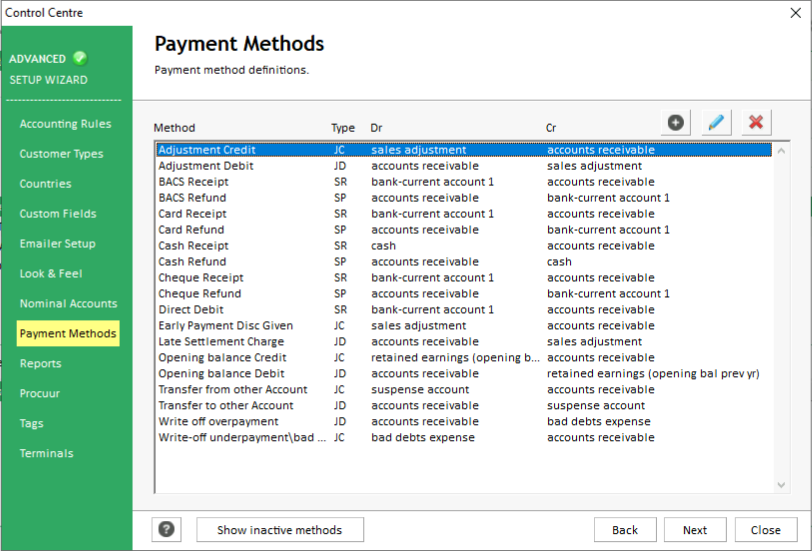Click the add payment method plus icon
Screen dimensions: 812x551
point(676,122)
